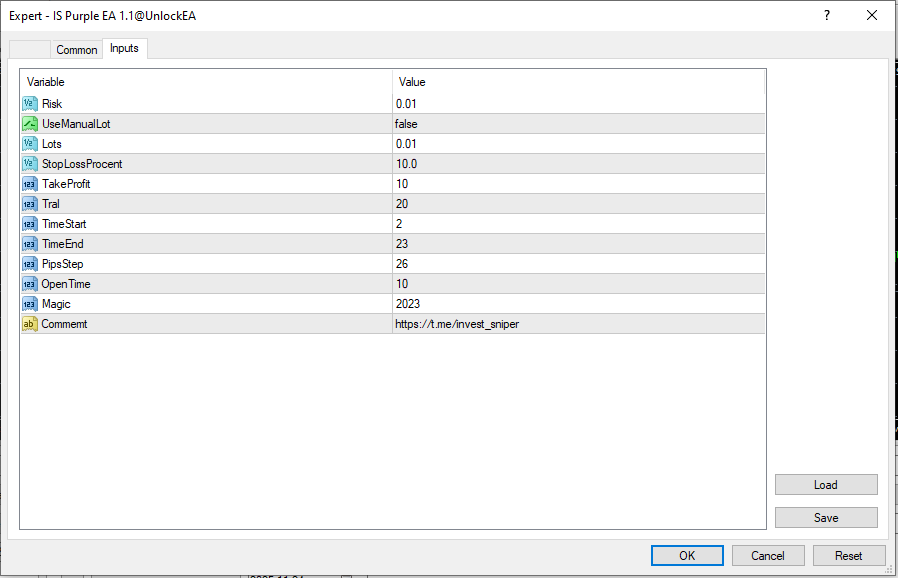Screen dimensions: 898x578
Task: Reset inputs to default values
Action: pyautogui.click(x=849, y=555)
